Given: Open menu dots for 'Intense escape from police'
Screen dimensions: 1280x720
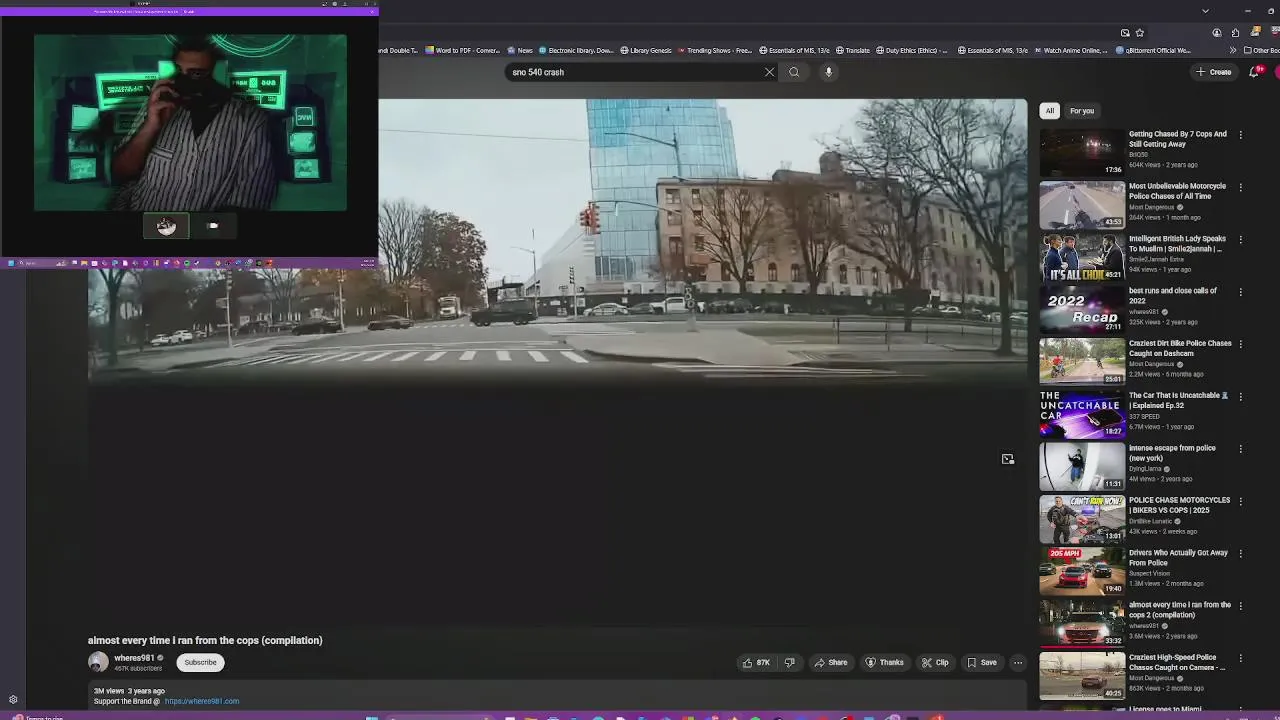Looking at the screenshot, I should click(1241, 448).
